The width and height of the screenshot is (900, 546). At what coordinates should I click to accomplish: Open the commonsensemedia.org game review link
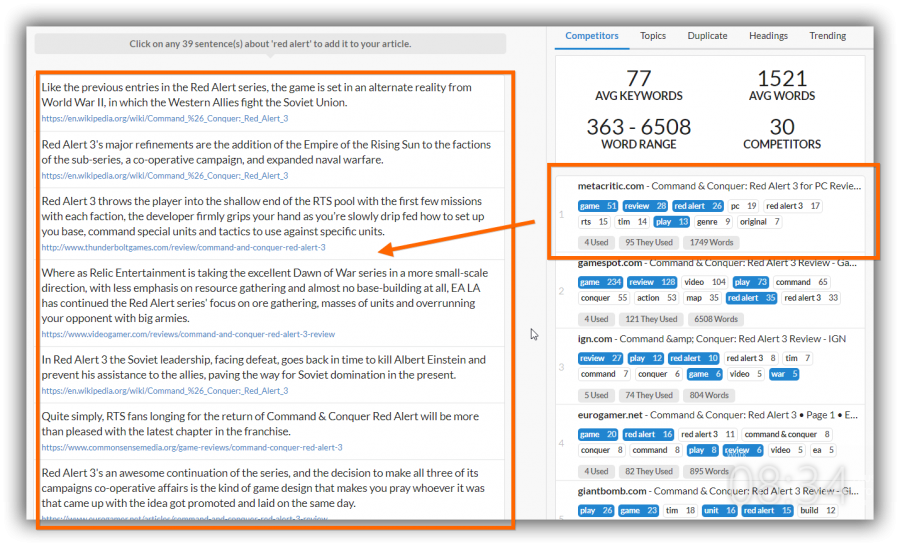(192, 447)
